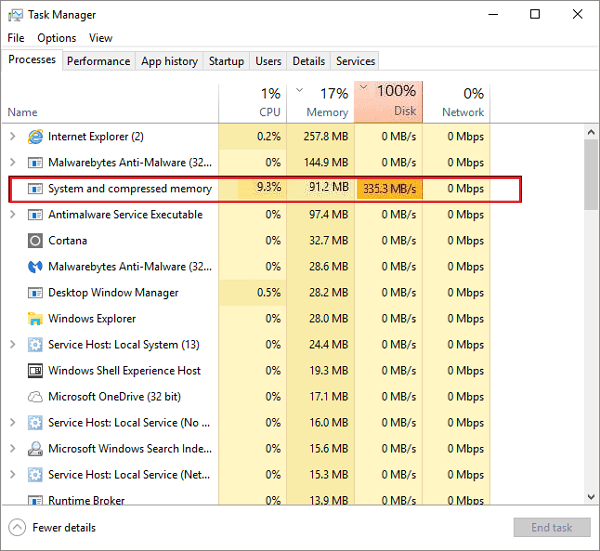Click the Windows Shell Experience Host icon

pyautogui.click(x=35, y=371)
